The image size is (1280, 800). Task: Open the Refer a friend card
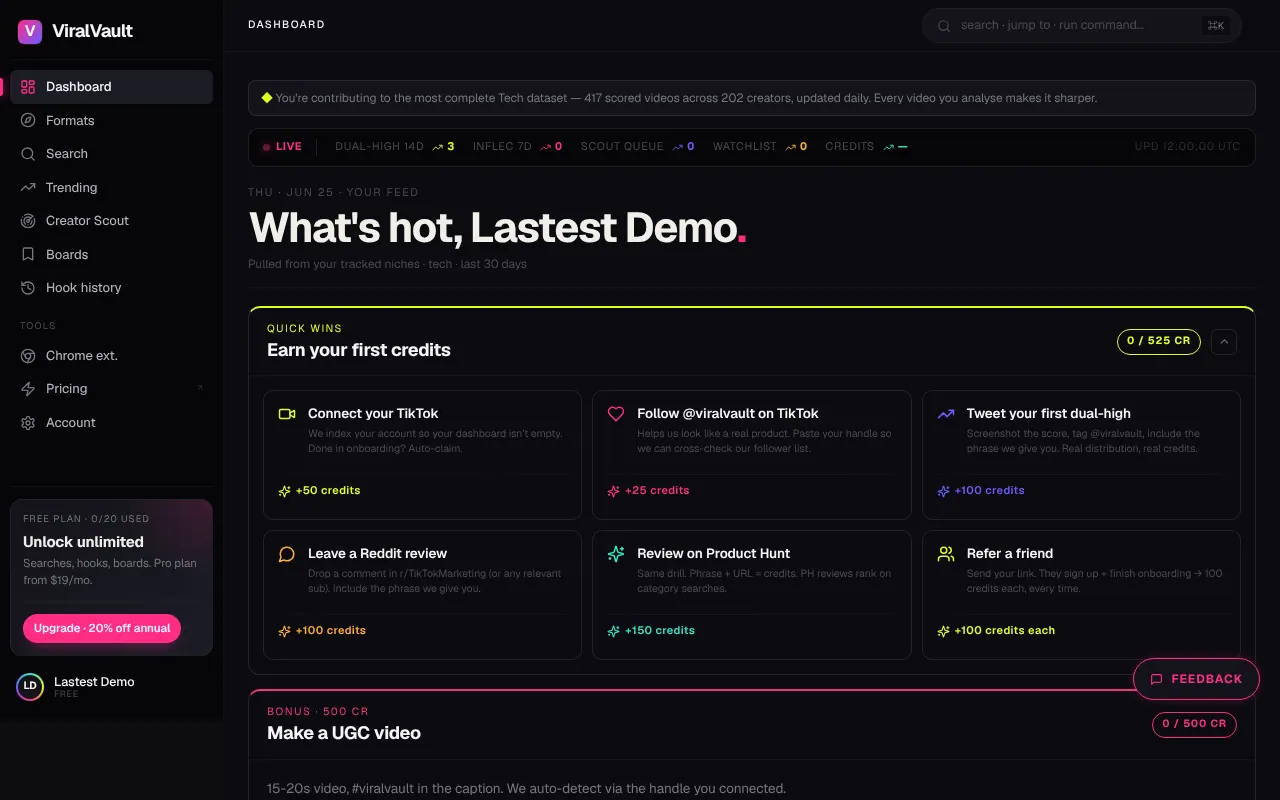coord(1081,595)
